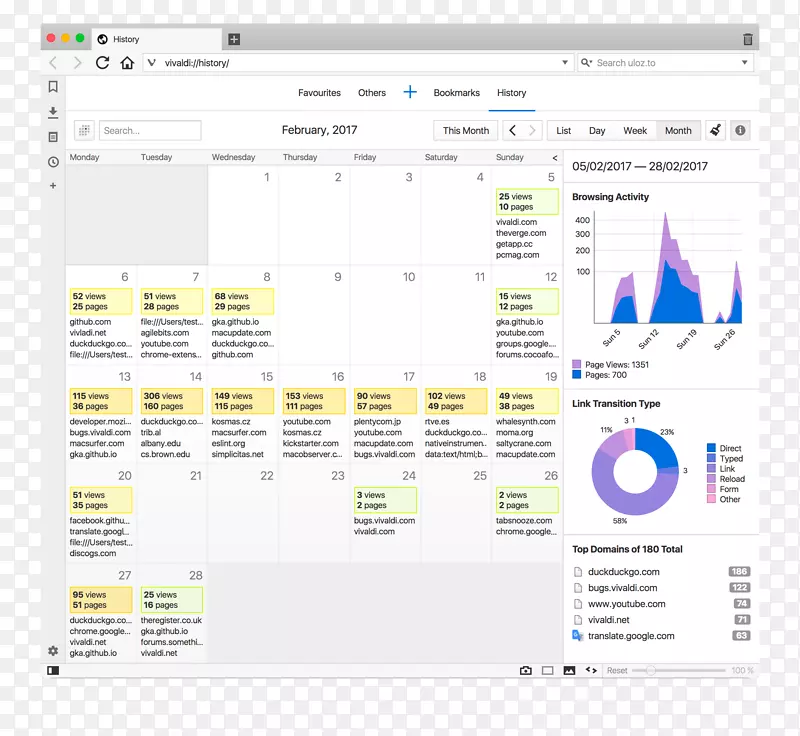Add a Speed Dial group with plus
Image resolution: width=800 pixels, height=736 pixels.
point(410,92)
